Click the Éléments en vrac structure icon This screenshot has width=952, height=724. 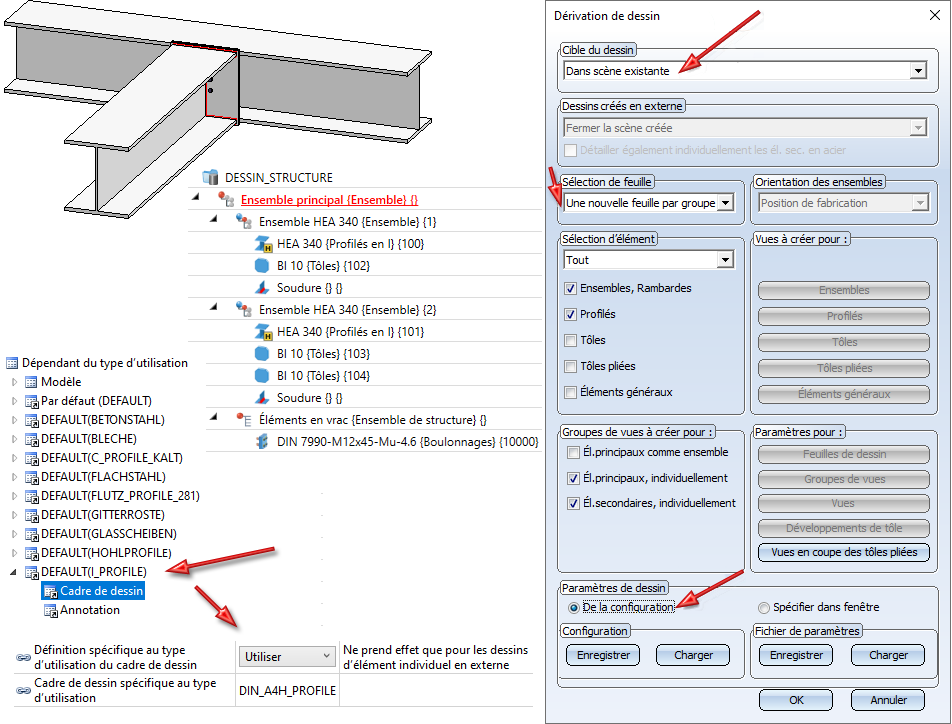pos(244,420)
